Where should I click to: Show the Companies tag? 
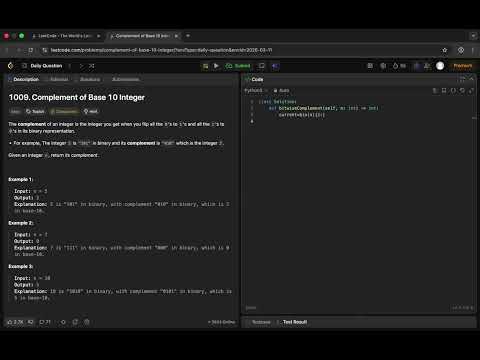click(64, 111)
